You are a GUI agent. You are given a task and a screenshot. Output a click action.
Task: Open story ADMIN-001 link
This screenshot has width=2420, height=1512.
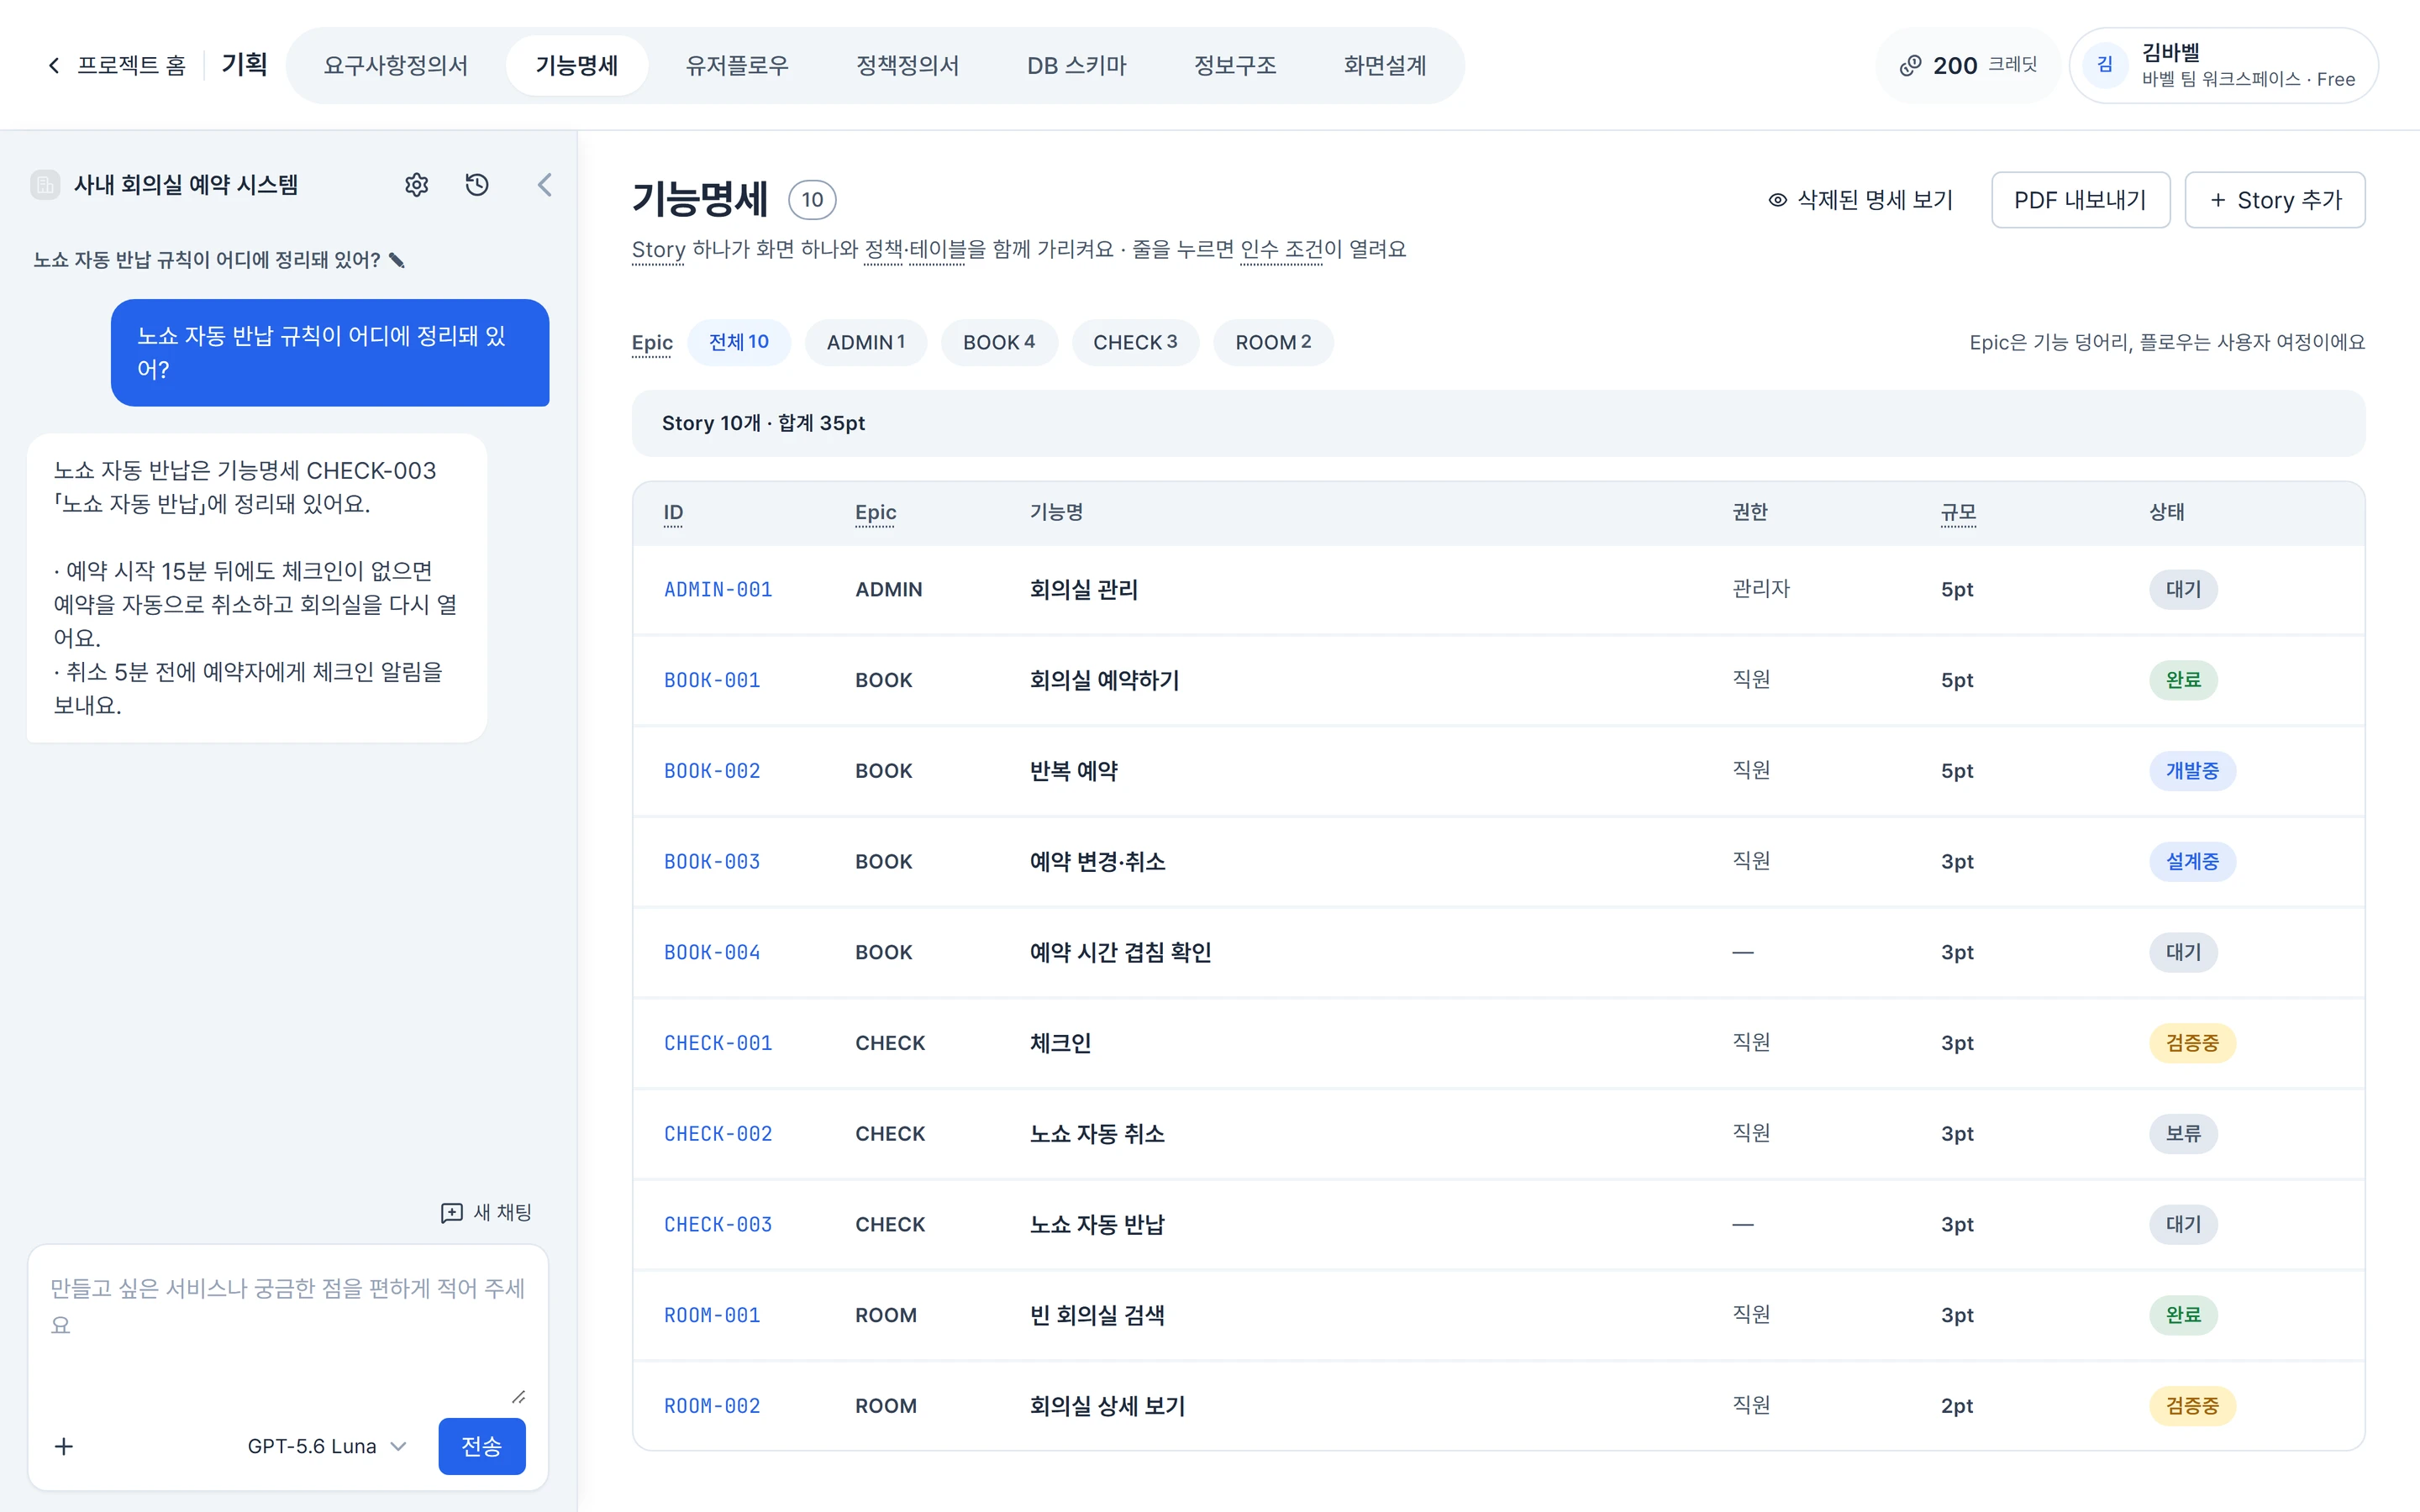pyautogui.click(x=718, y=590)
